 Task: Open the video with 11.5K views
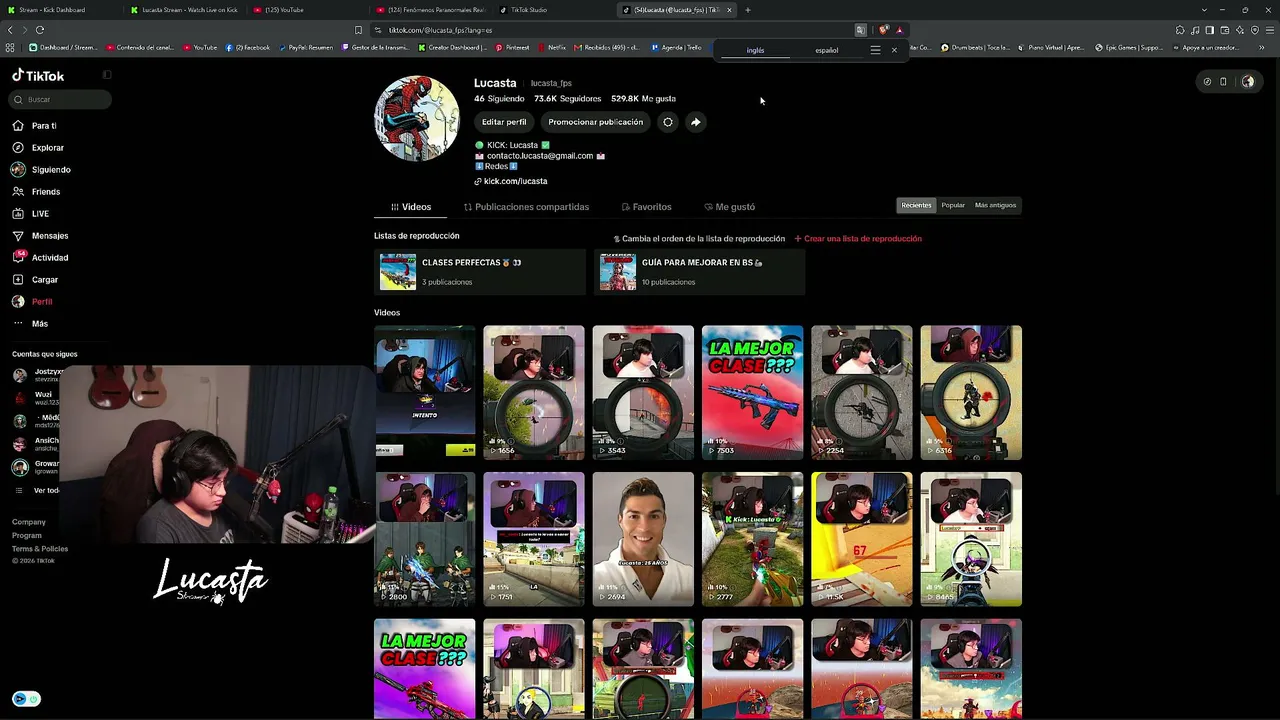pos(862,539)
